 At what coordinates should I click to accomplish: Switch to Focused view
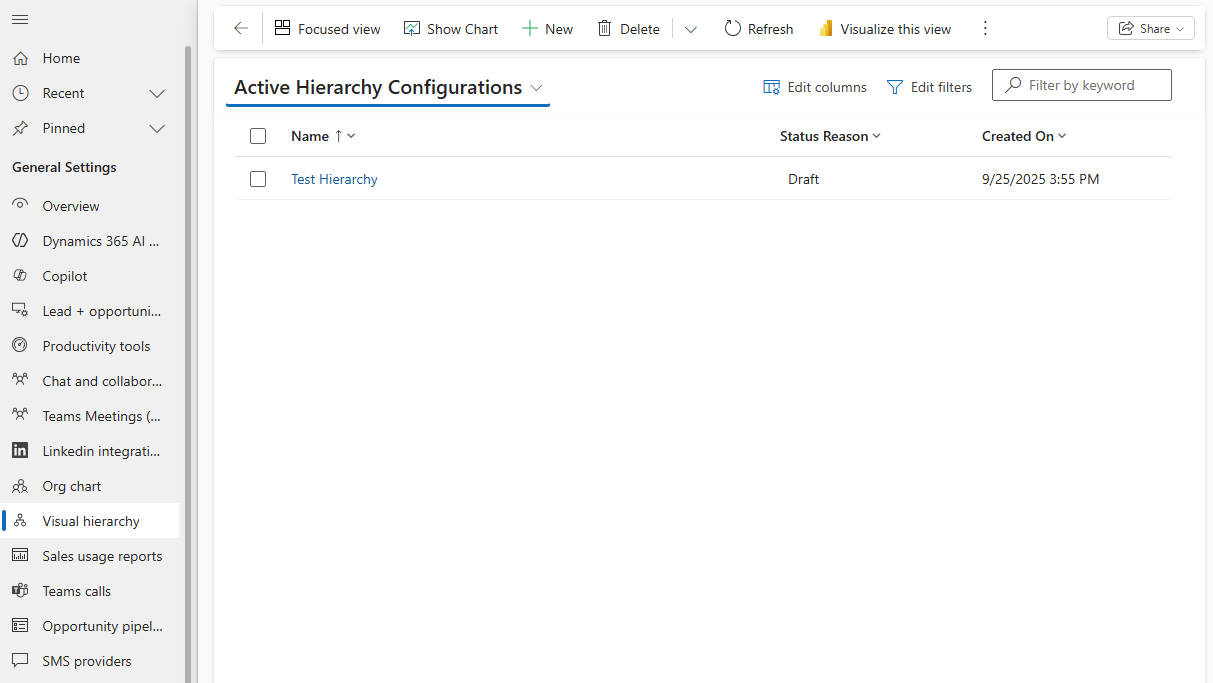click(x=327, y=28)
